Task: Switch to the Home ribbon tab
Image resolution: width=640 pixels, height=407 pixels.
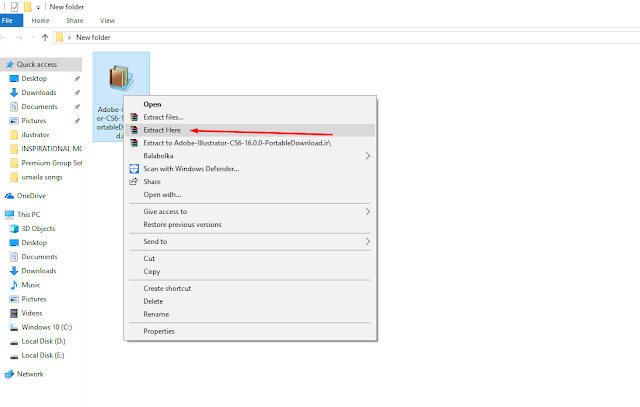Action: pos(40,20)
